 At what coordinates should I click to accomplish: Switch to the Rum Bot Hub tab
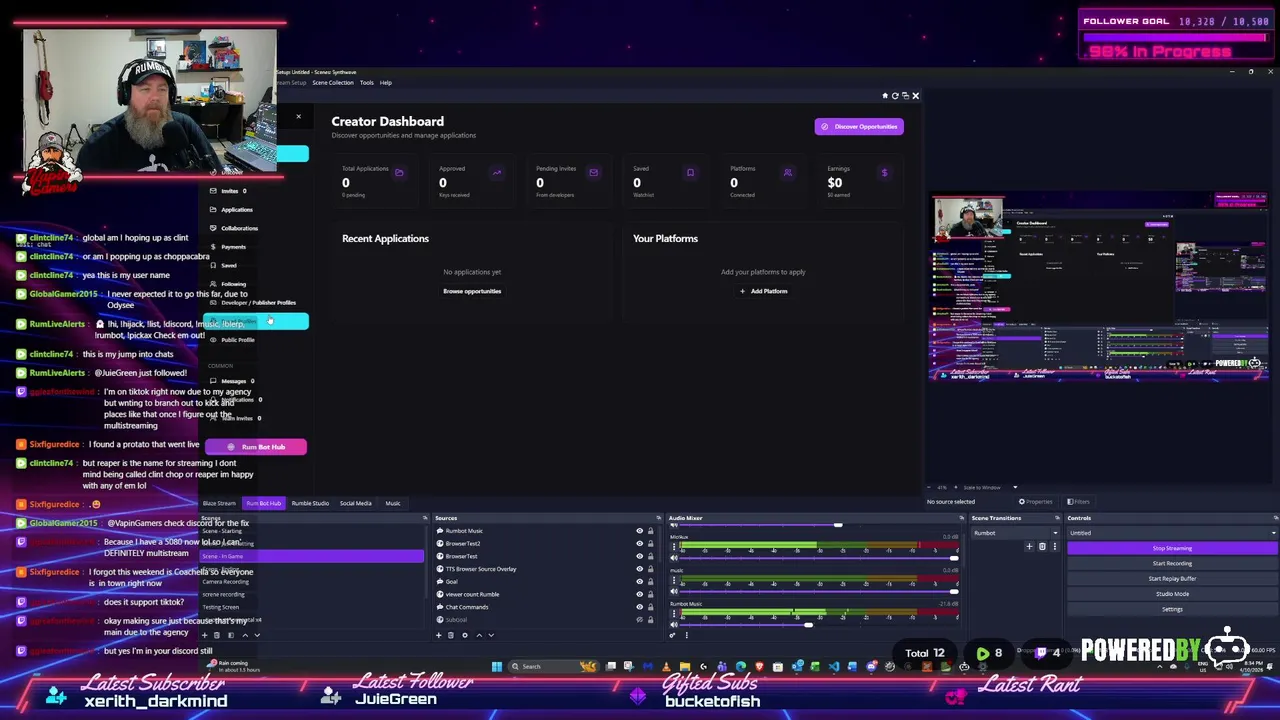click(264, 503)
